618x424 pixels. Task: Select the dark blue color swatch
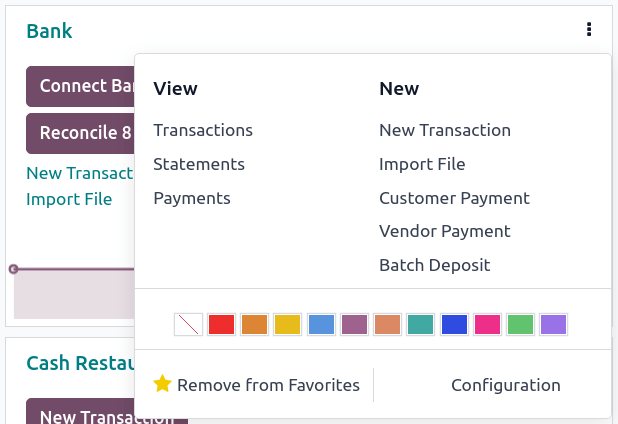coord(454,324)
